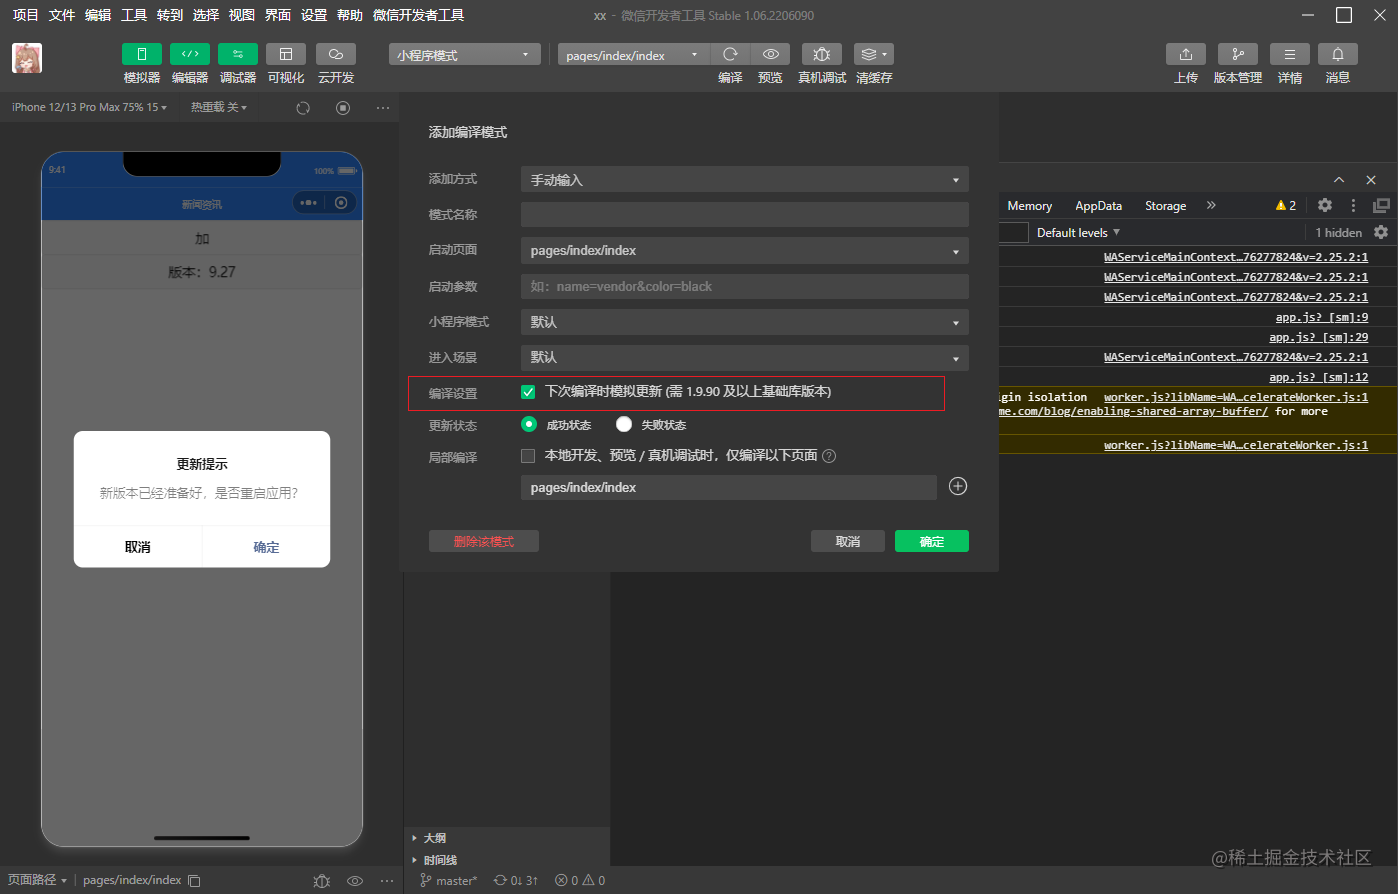
Task: Switch to the Storage tab
Action: pyautogui.click(x=1165, y=205)
